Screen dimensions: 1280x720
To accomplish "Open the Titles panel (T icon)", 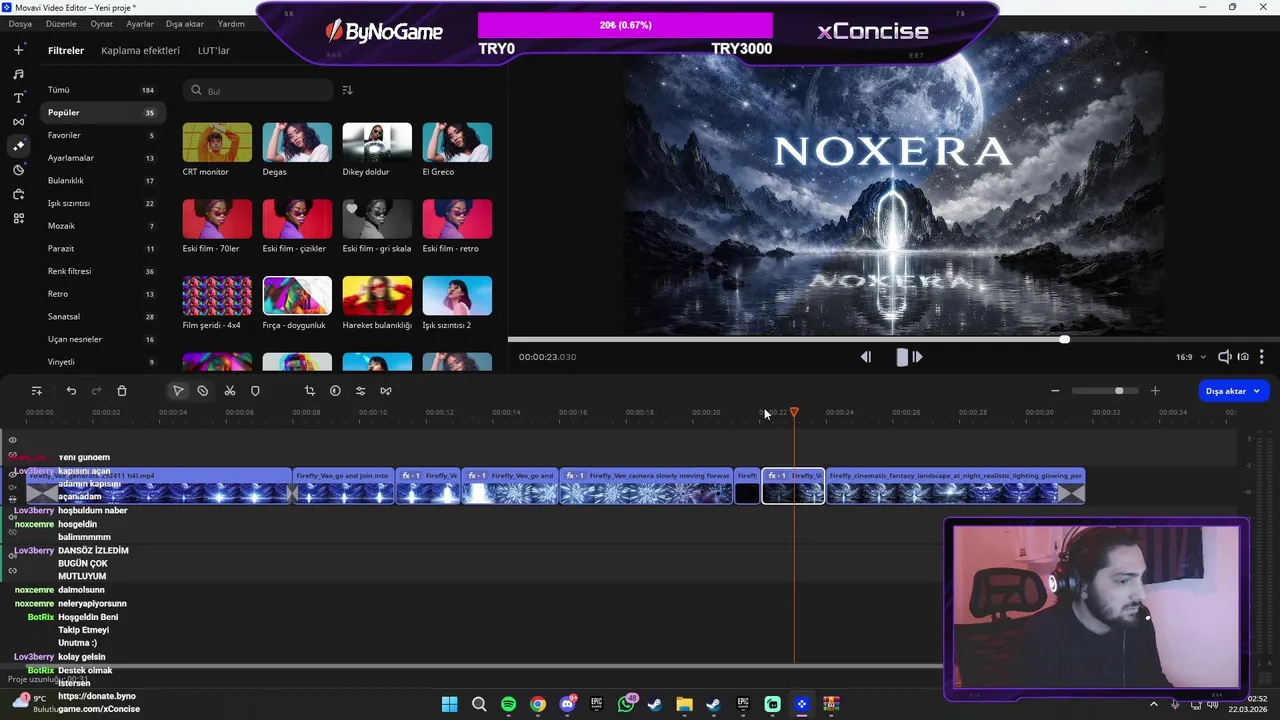I will coord(19,98).
